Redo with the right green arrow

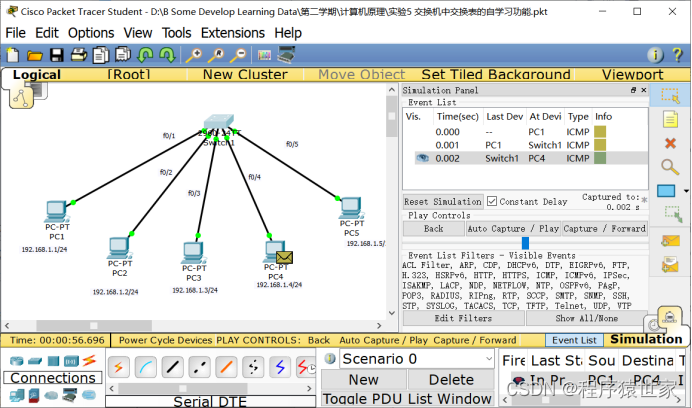pos(167,55)
